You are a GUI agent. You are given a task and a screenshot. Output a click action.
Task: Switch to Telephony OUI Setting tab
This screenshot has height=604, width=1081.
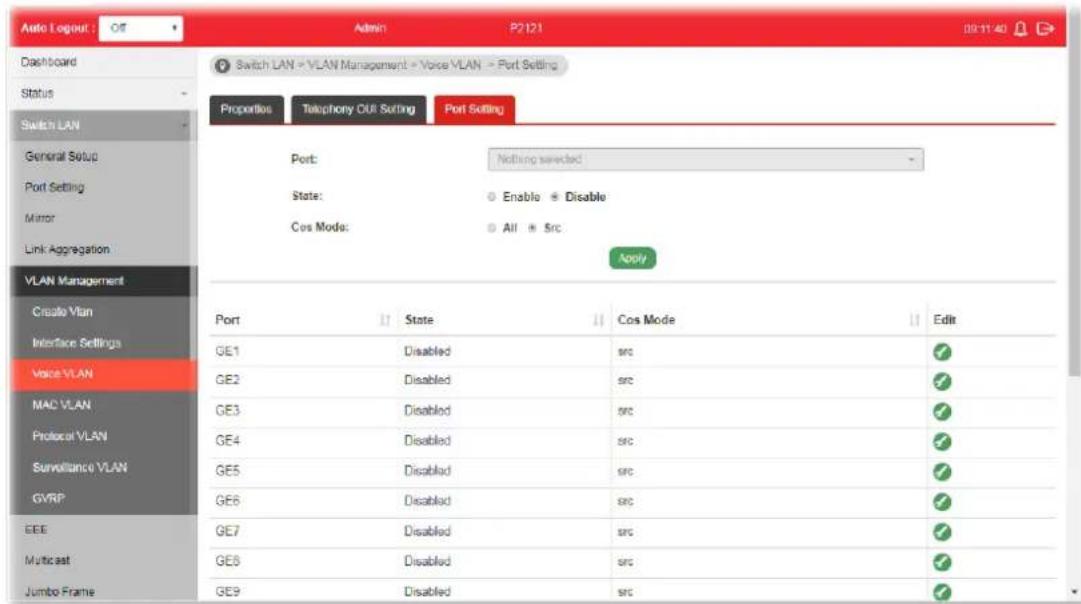click(x=358, y=110)
